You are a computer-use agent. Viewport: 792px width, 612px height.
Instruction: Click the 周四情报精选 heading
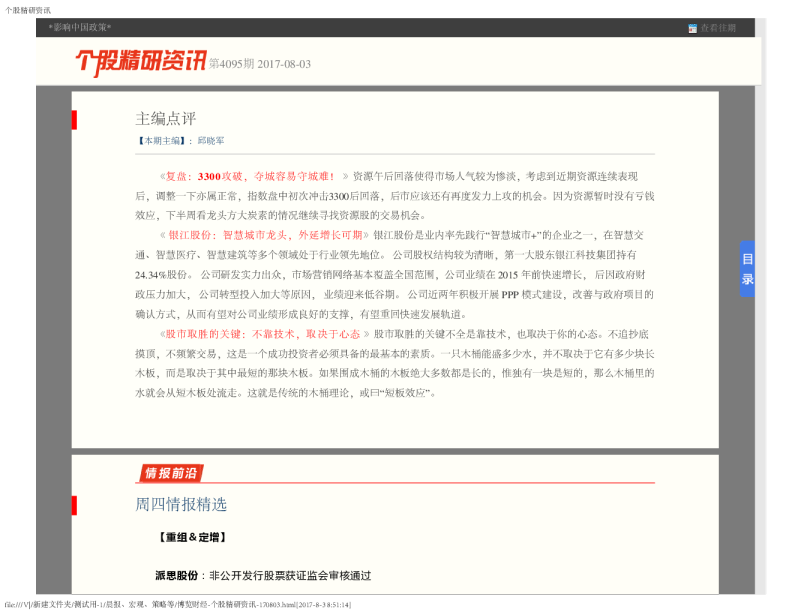point(181,504)
